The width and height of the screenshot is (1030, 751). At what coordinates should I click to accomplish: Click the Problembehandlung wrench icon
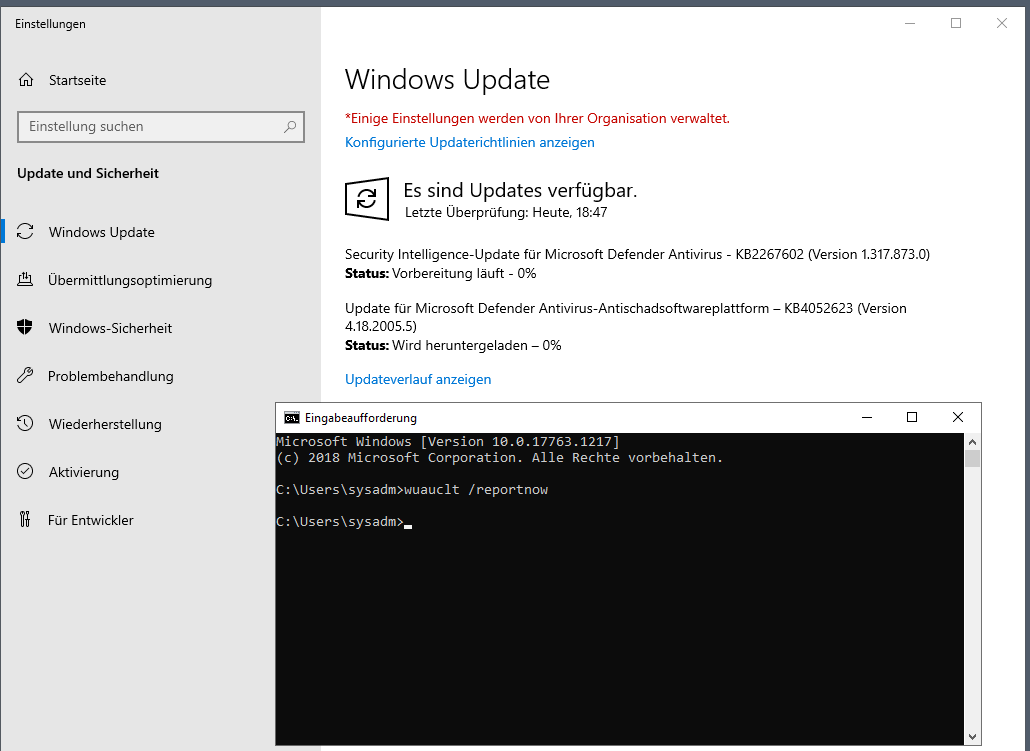(x=25, y=376)
